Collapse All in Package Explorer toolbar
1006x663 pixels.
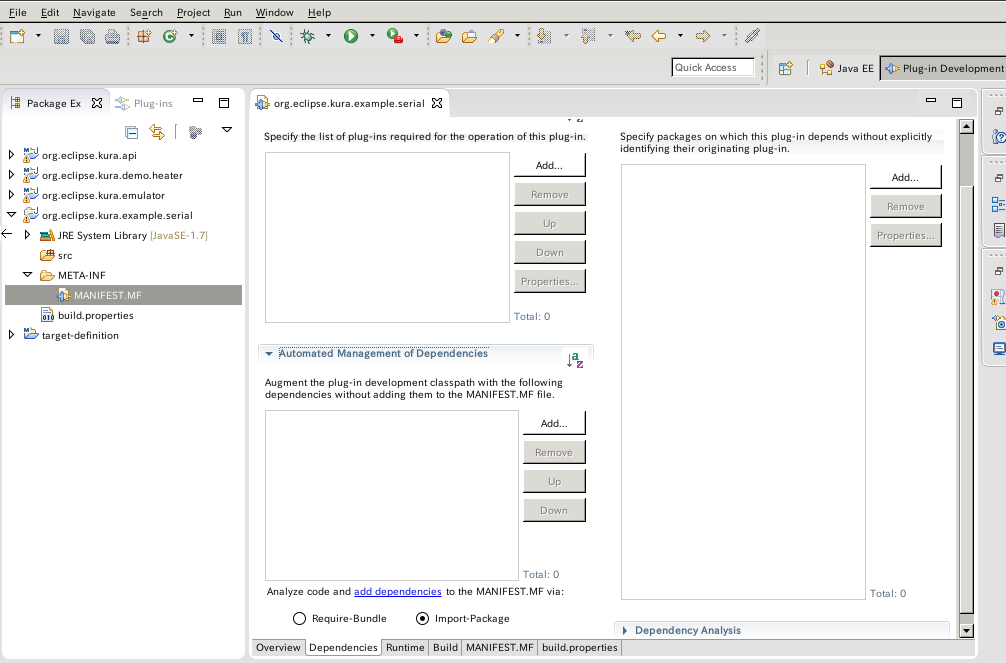click(132, 132)
